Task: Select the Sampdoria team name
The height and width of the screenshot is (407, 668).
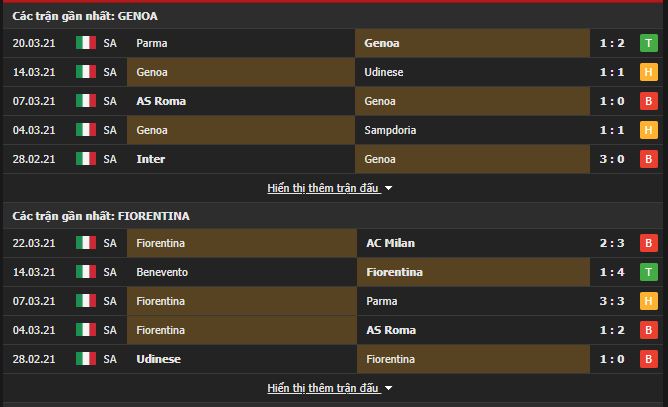Action: tap(395, 130)
